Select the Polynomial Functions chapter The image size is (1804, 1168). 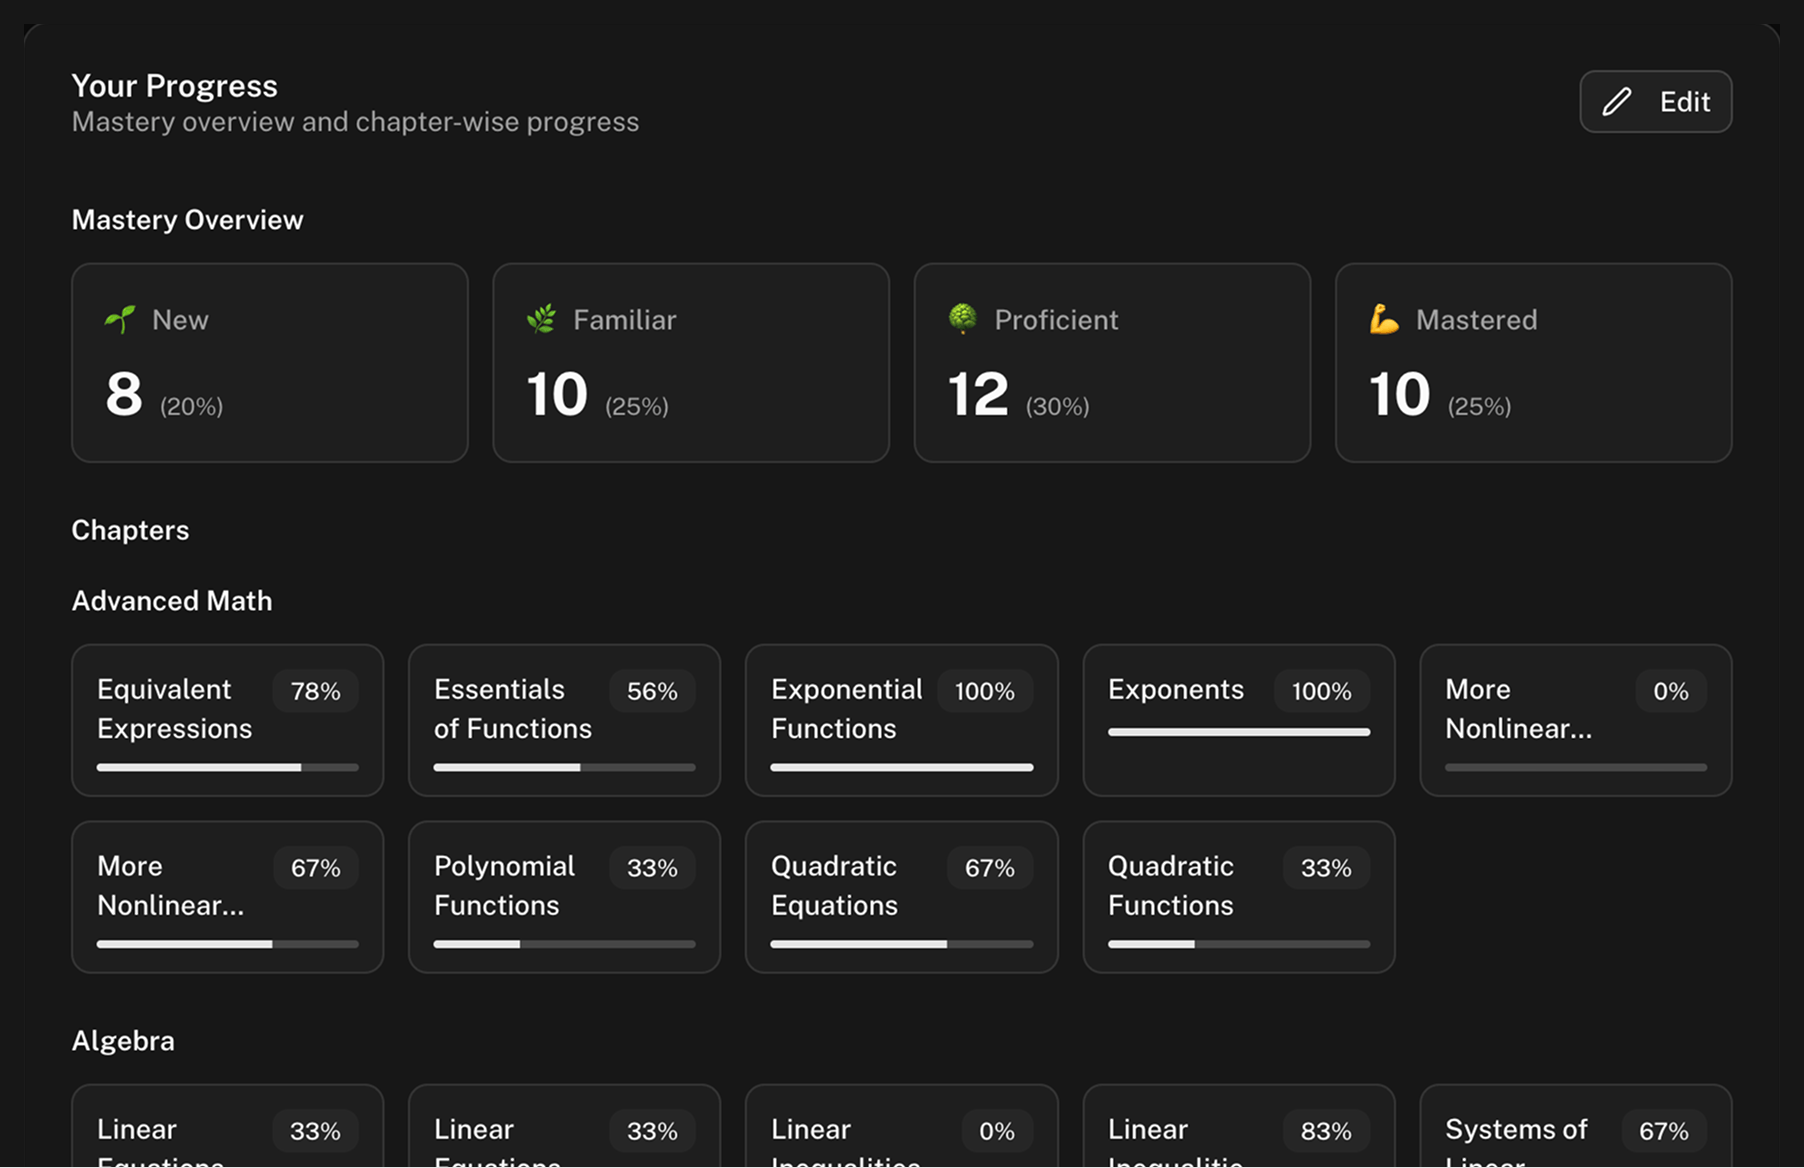point(564,896)
